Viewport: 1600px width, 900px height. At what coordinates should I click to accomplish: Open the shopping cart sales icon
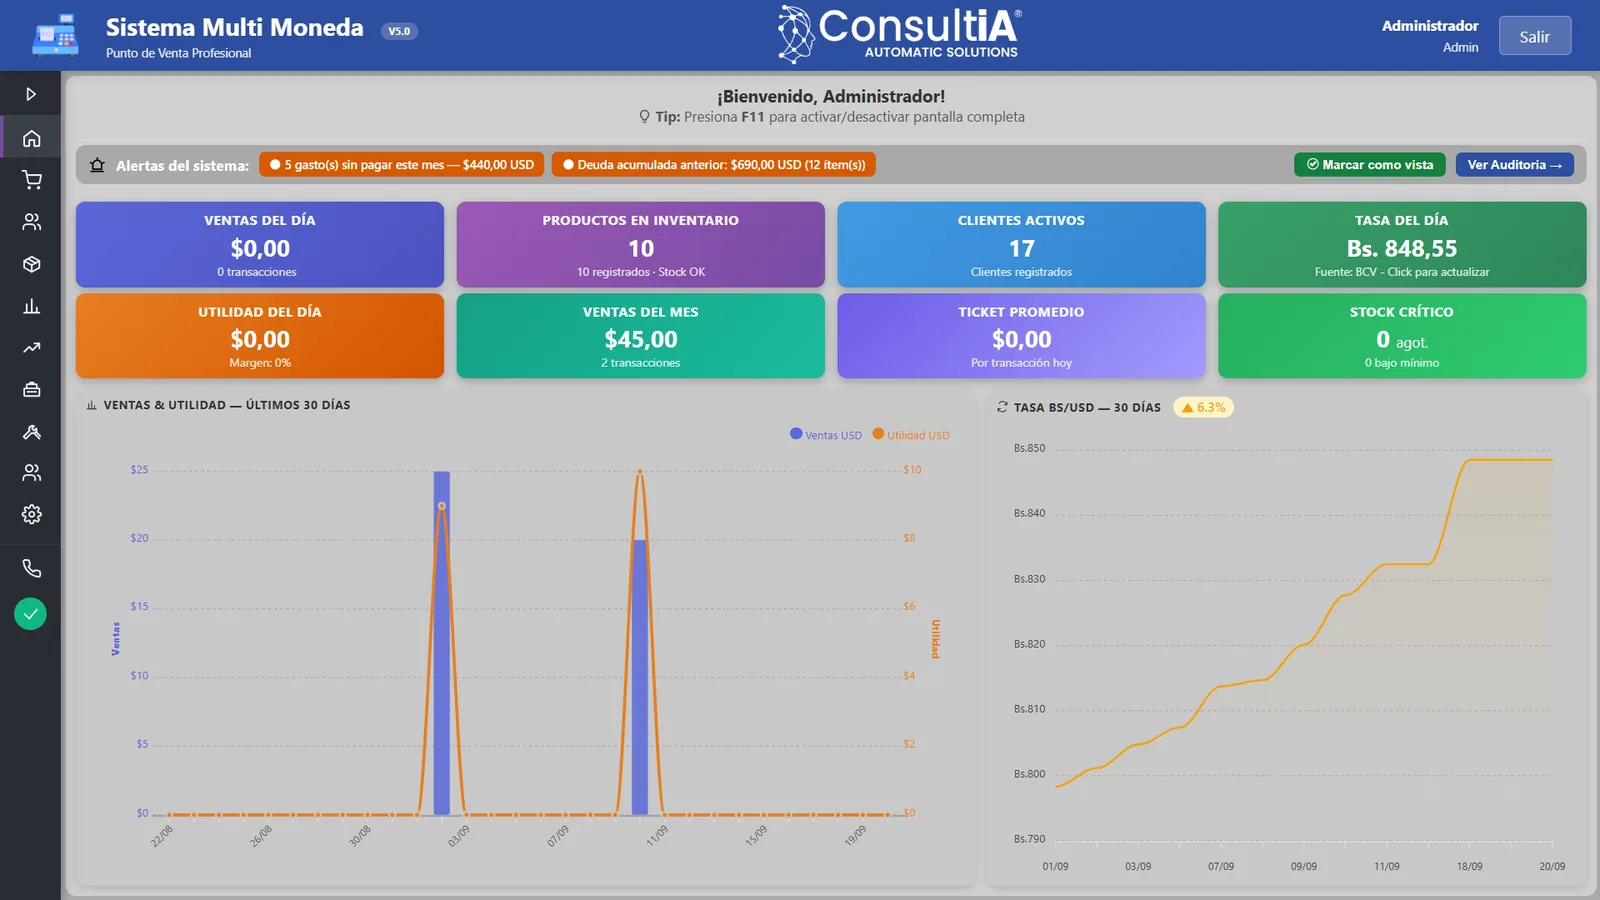(x=31, y=180)
